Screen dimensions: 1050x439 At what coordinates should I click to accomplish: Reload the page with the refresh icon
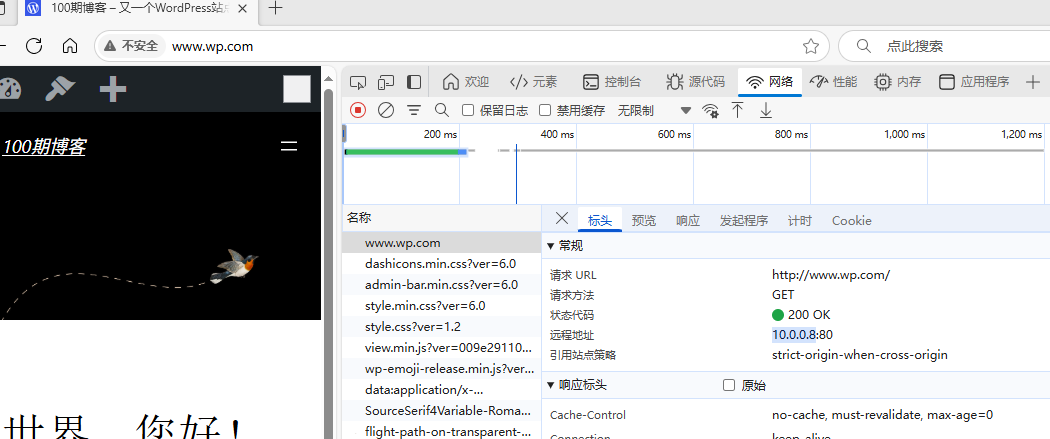click(34, 46)
